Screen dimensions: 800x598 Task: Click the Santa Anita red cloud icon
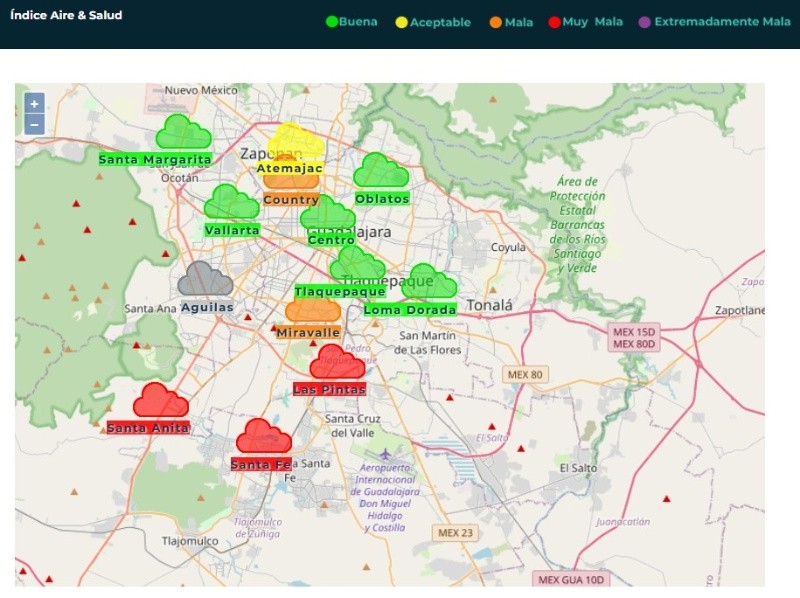coord(160,401)
